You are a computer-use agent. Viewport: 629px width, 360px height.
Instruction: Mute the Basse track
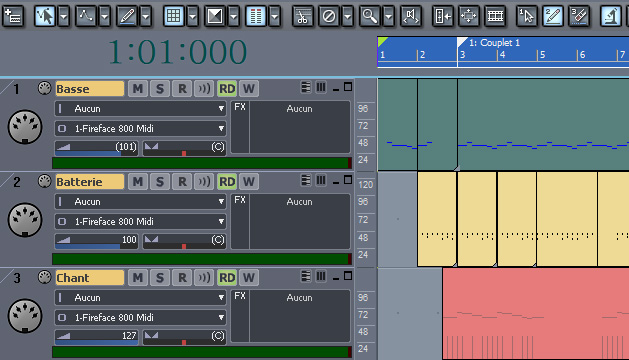pos(138,89)
